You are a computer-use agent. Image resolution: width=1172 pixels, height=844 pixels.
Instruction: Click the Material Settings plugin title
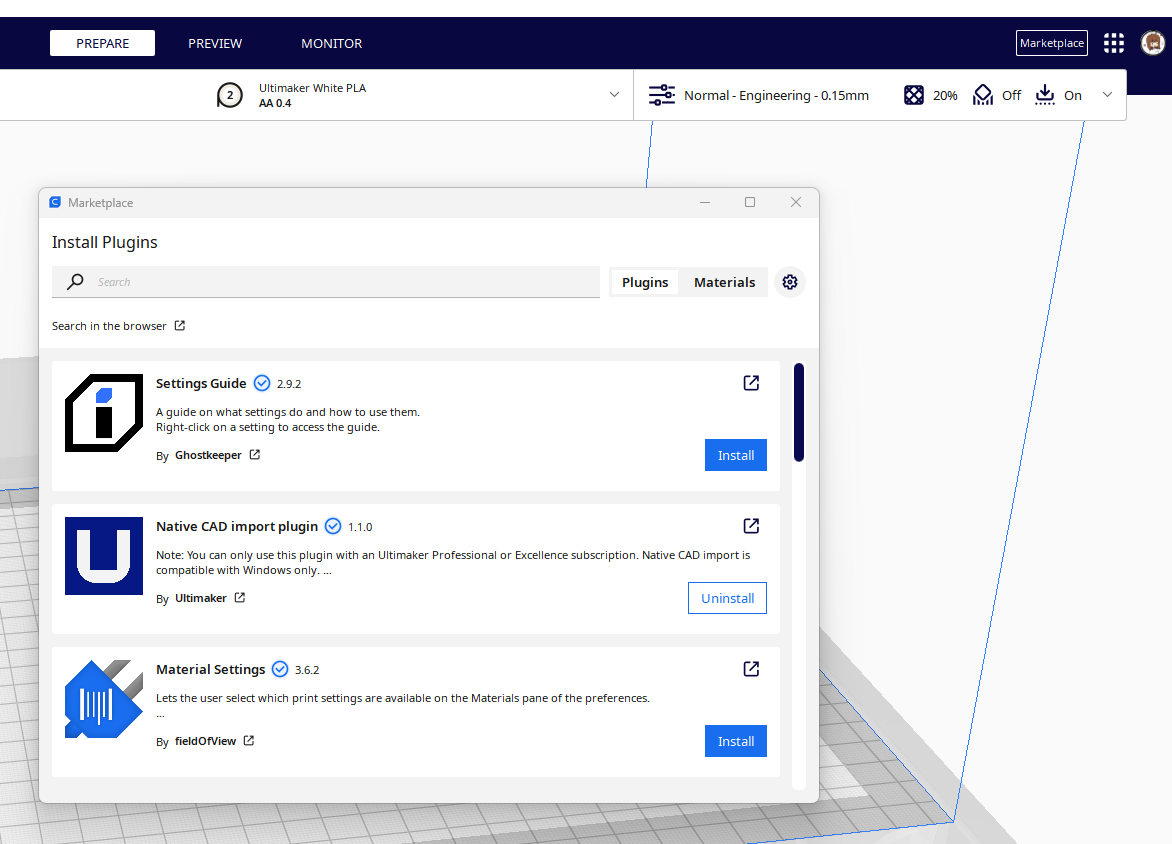coord(211,669)
